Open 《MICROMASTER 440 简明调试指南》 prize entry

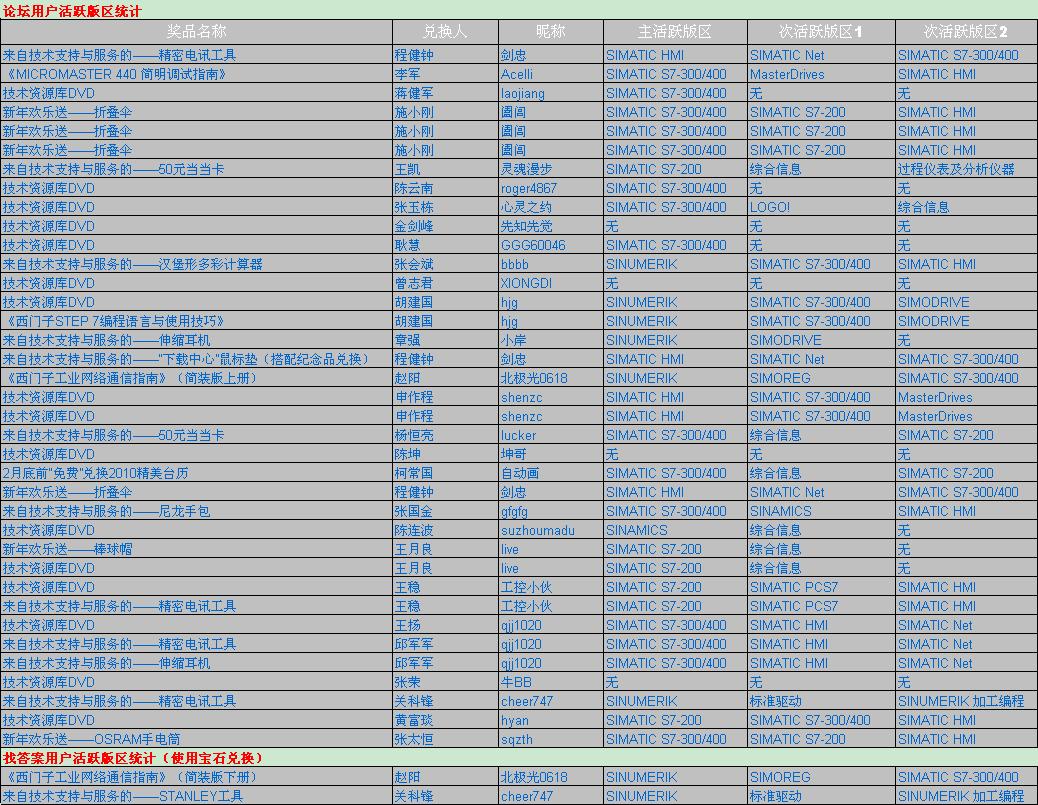115,74
